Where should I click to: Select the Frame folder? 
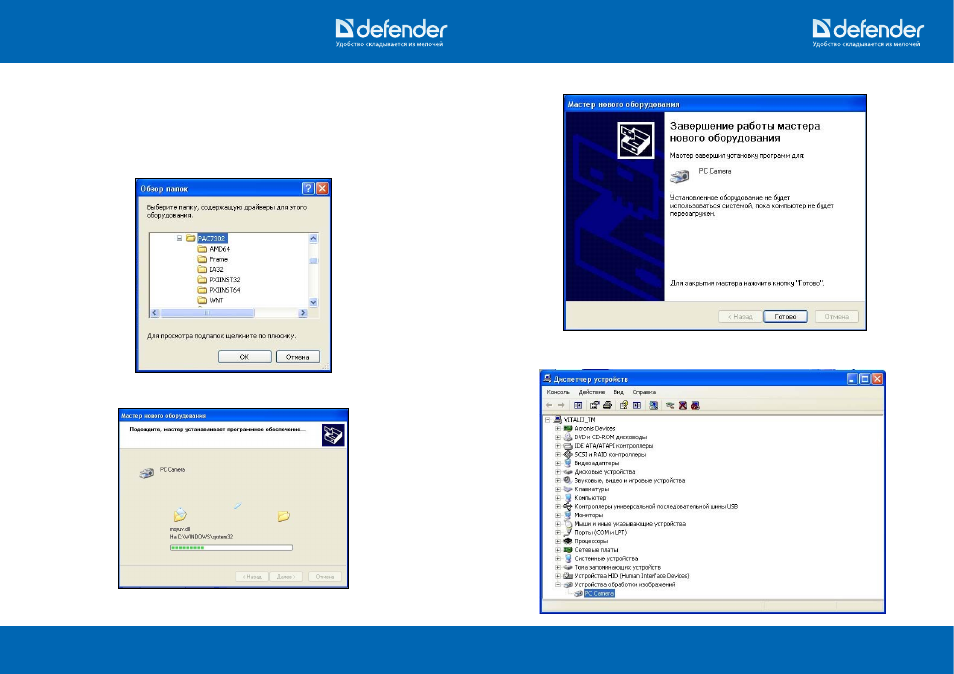218,259
